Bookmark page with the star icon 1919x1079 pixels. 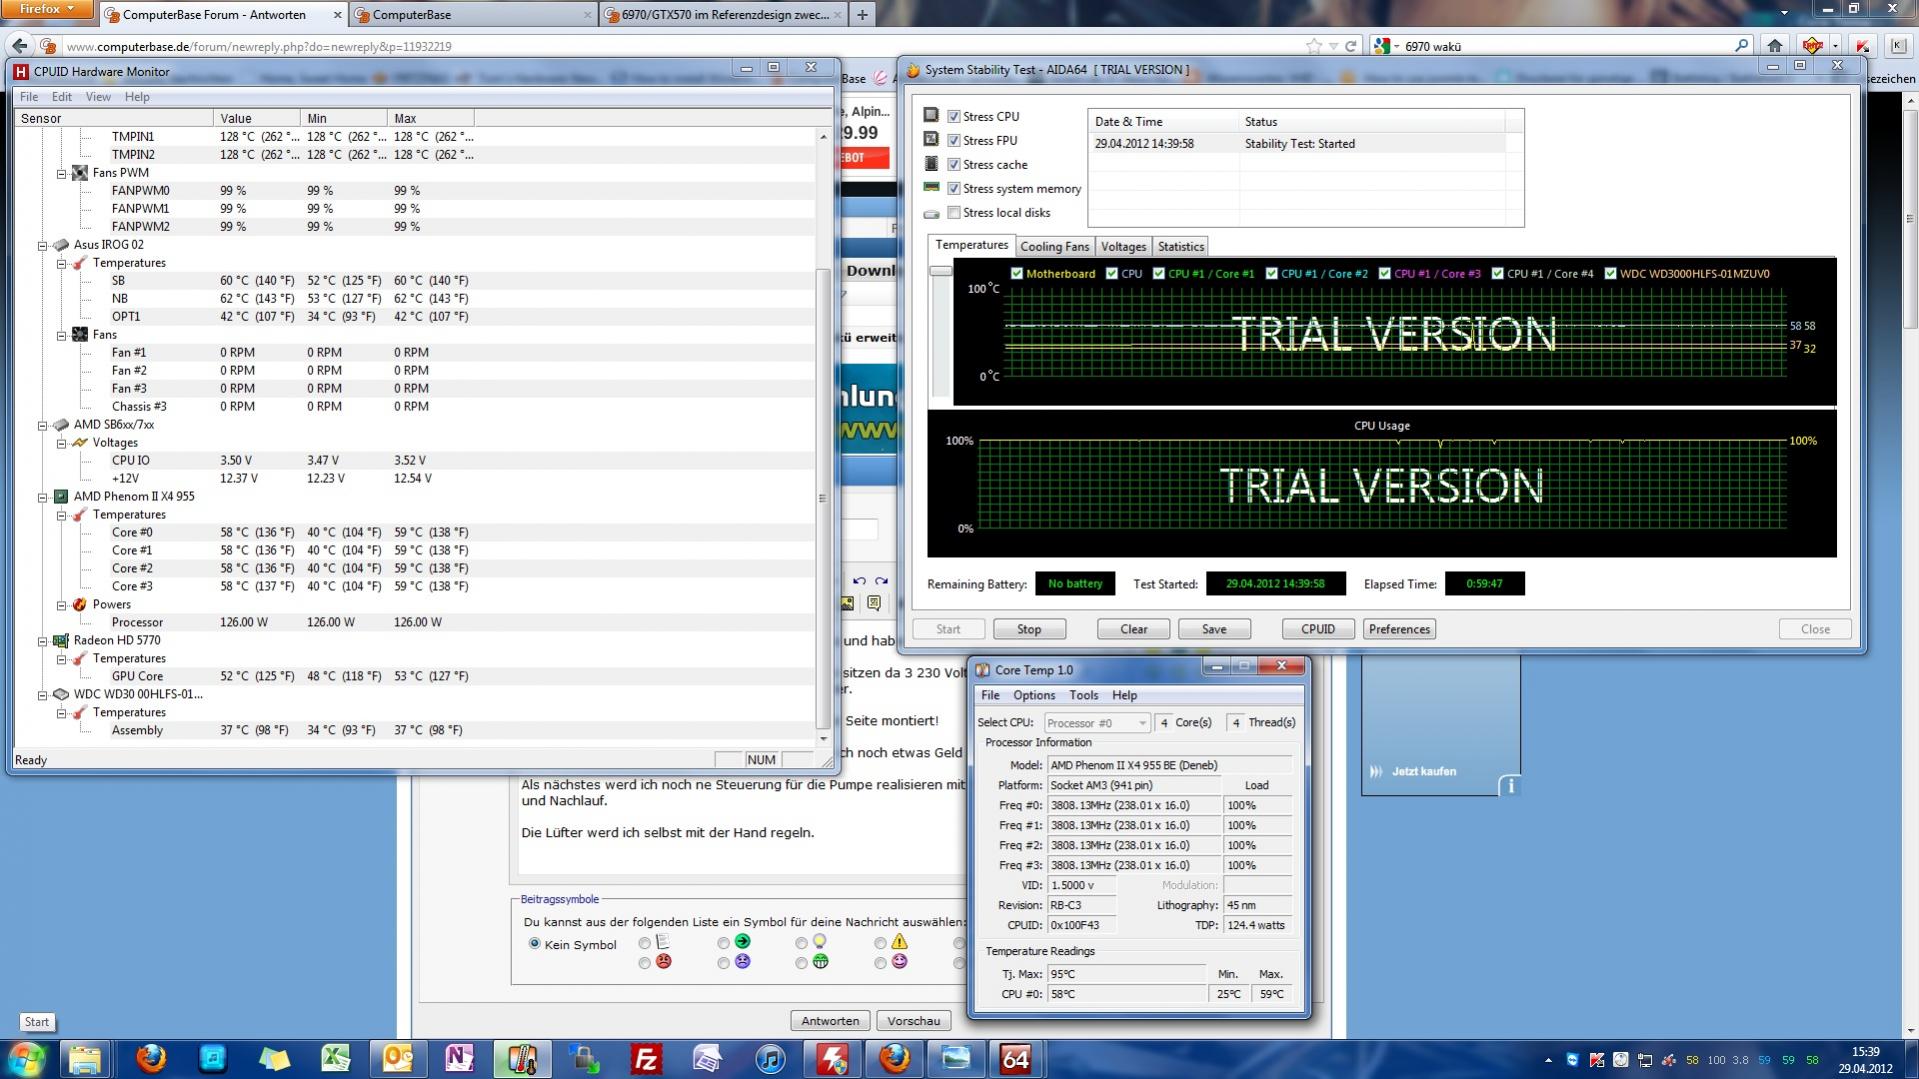(1313, 46)
